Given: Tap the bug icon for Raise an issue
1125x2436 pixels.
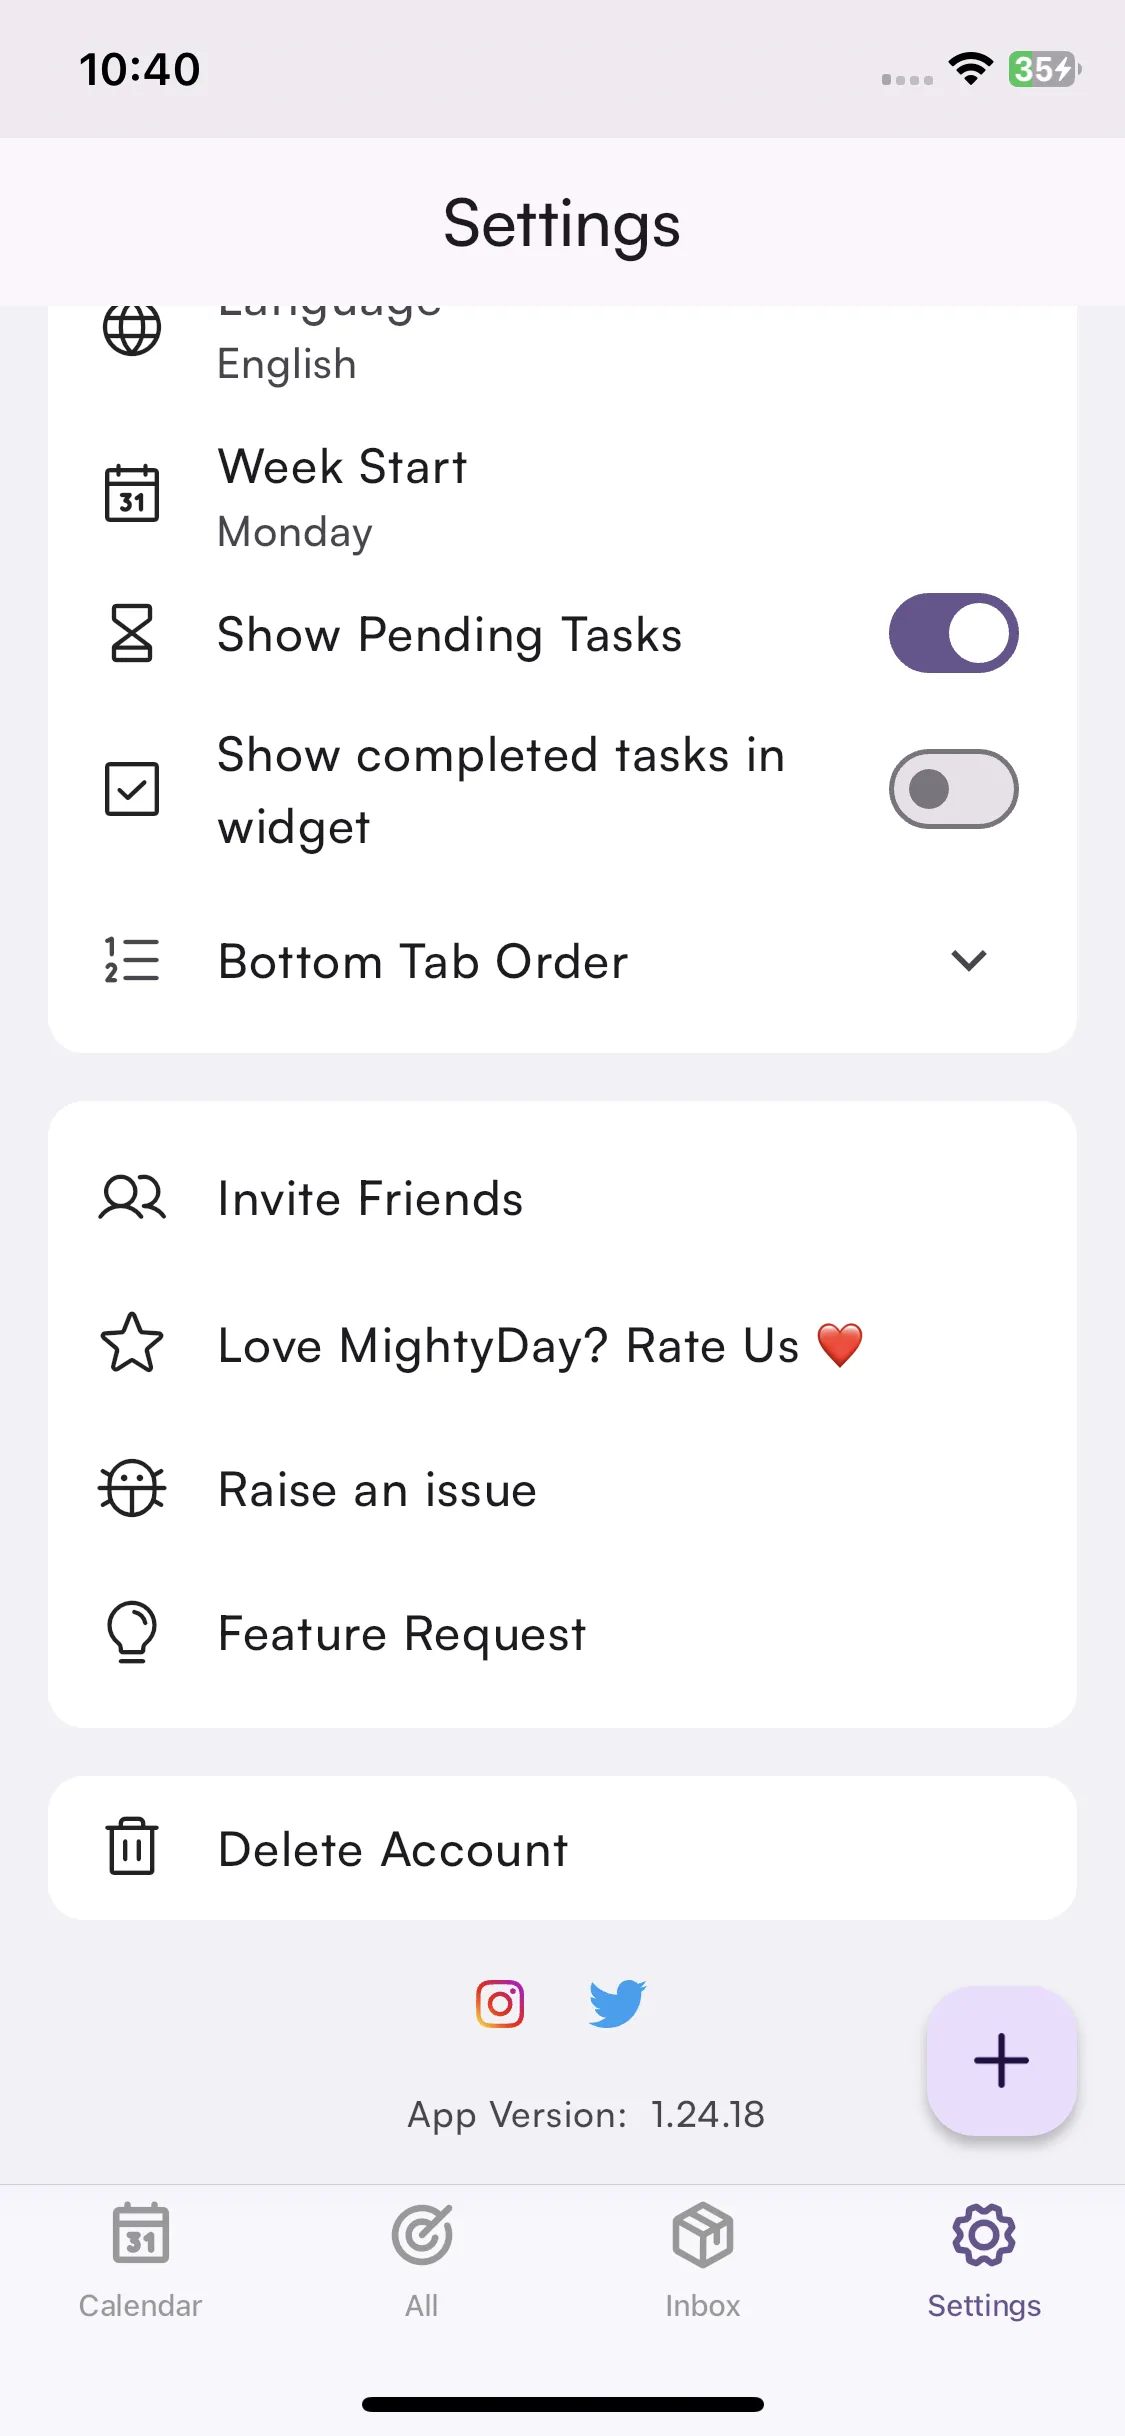Looking at the screenshot, I should coord(132,1489).
